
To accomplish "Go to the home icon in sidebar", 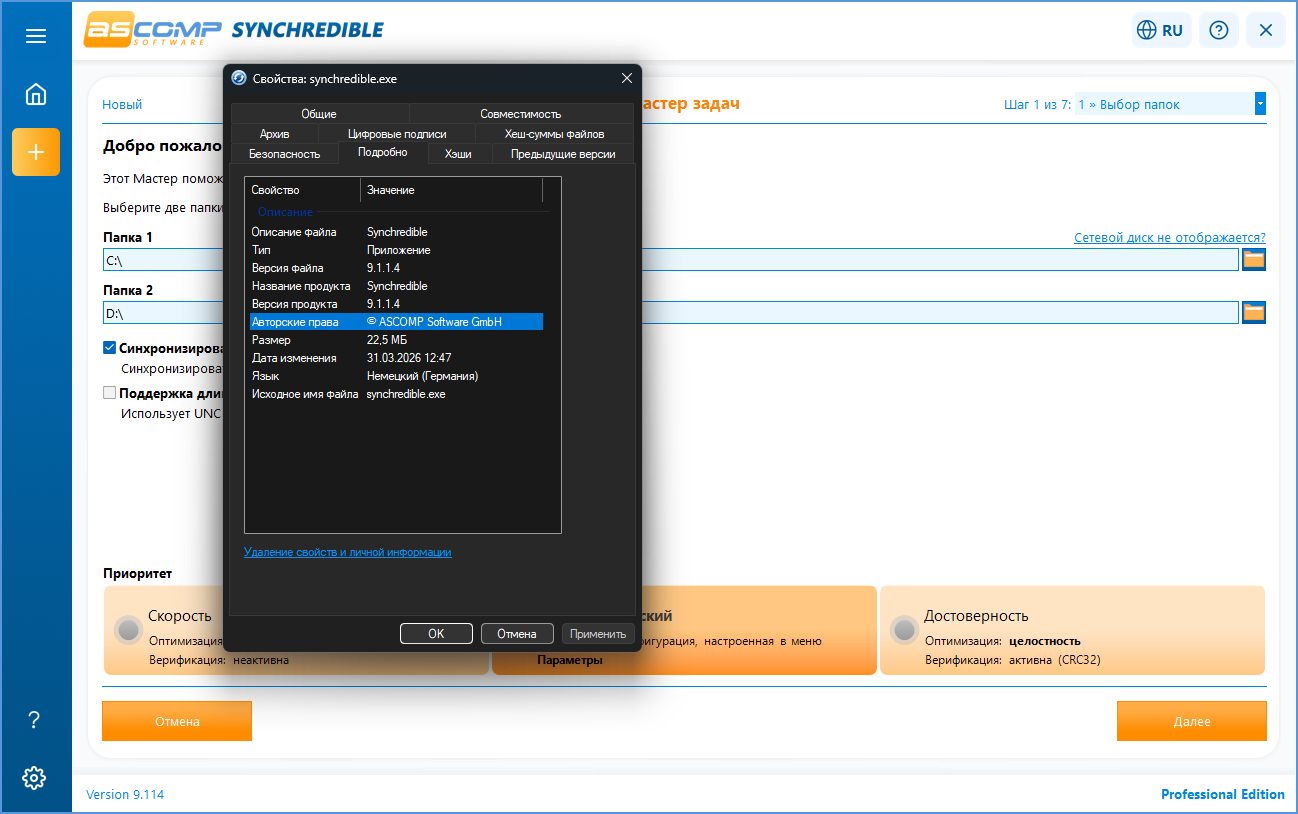I will click(x=36, y=95).
